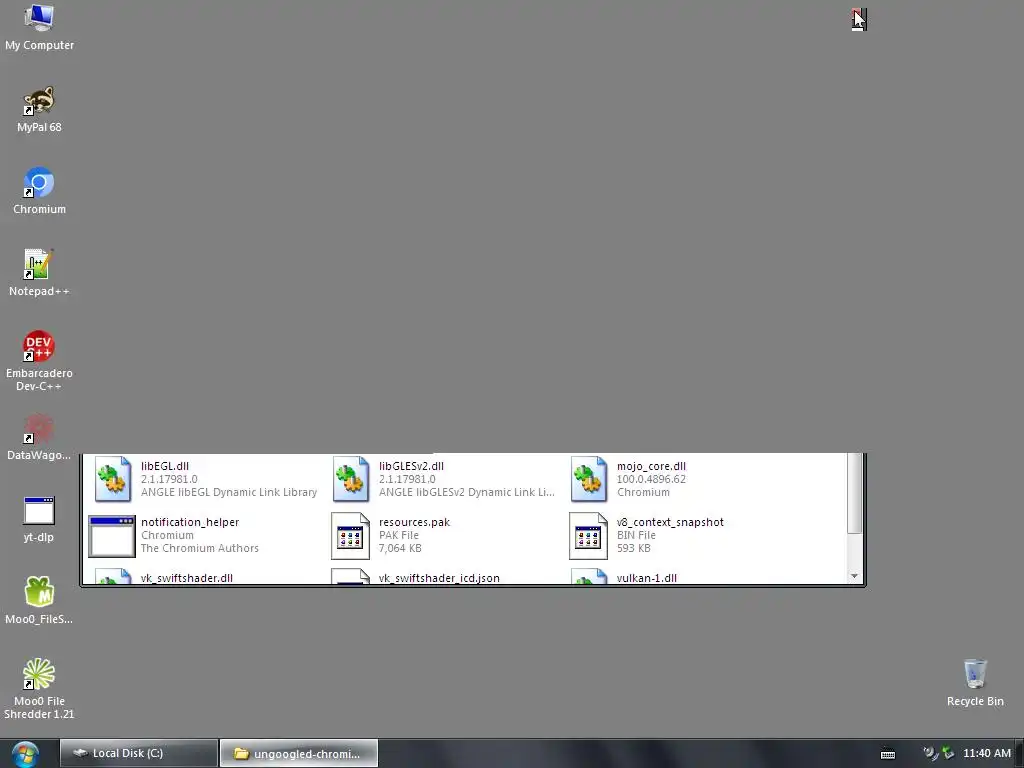This screenshot has height=768, width=1024.
Task: Click the on-screen keyboard tray icon
Action: pyautogui.click(x=888, y=754)
